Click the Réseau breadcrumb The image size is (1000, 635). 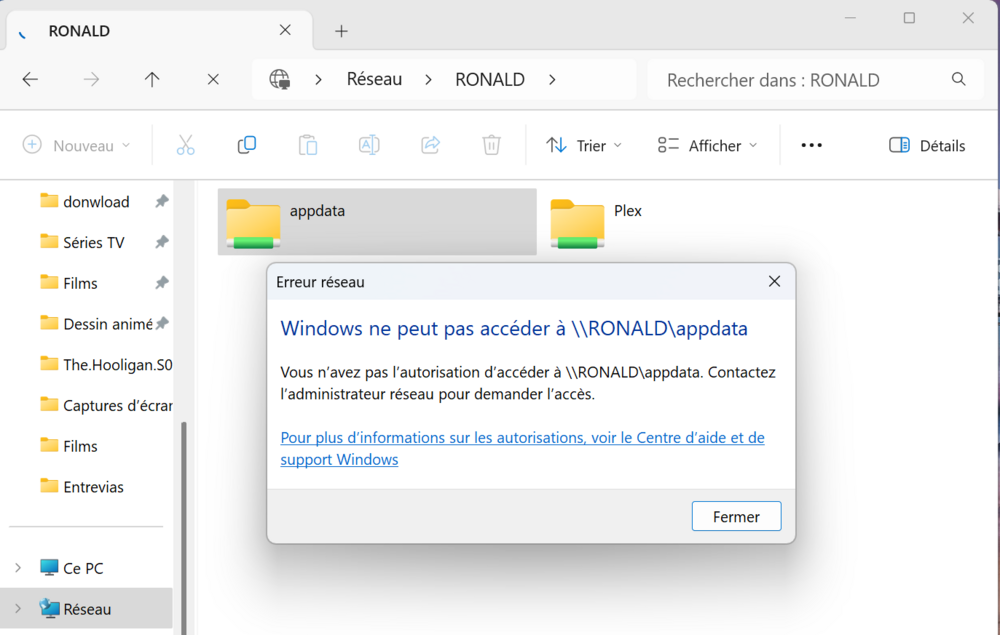pyautogui.click(x=374, y=79)
